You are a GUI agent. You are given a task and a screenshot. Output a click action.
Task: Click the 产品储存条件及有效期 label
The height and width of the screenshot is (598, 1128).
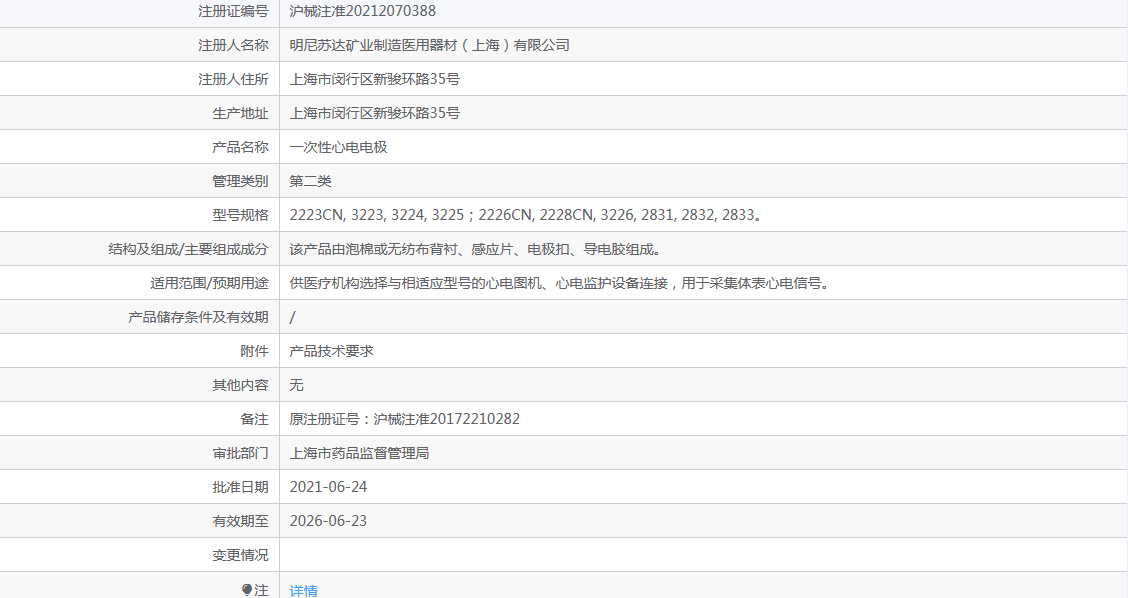198,317
